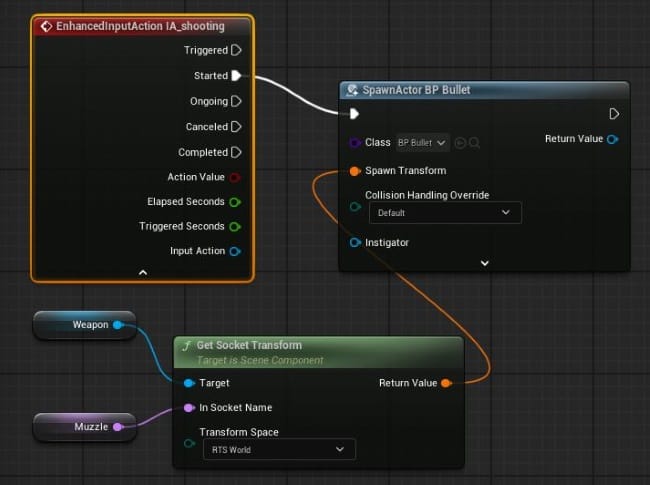Open the BP Bullet class dropdown
The width and height of the screenshot is (650, 485).
pyautogui.click(x=422, y=143)
